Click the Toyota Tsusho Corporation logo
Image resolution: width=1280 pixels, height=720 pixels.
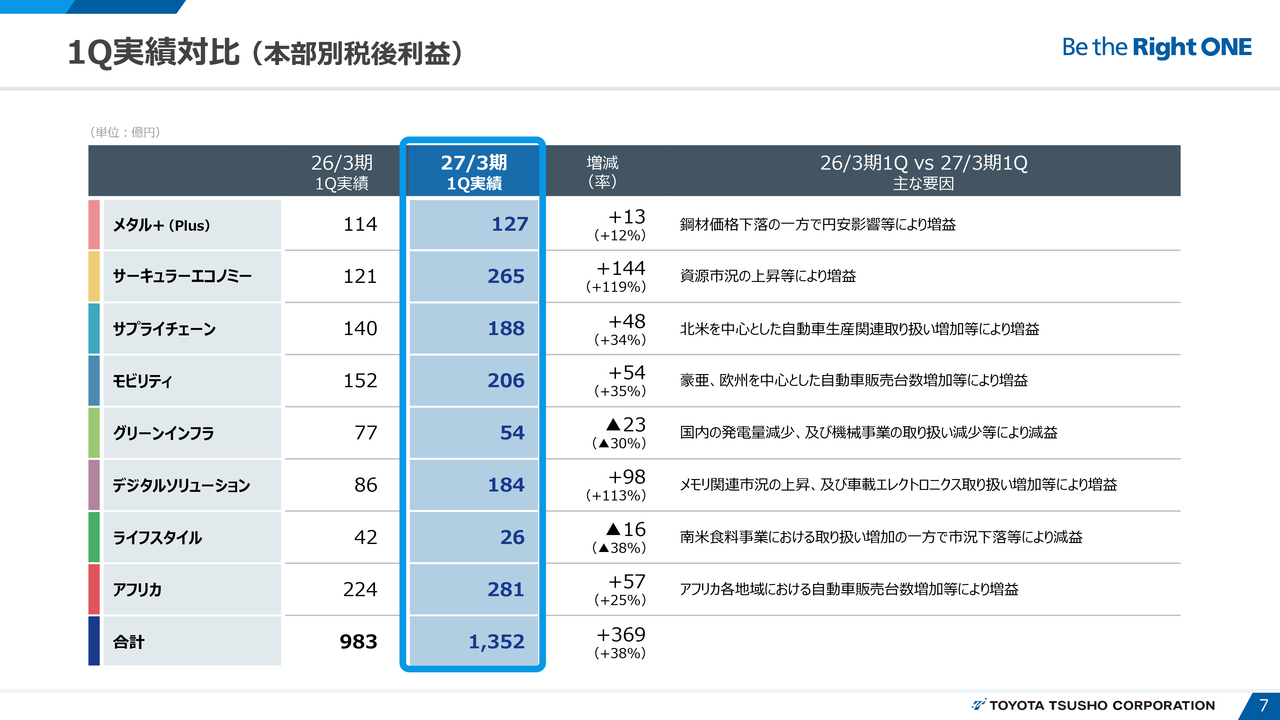coord(1093,705)
